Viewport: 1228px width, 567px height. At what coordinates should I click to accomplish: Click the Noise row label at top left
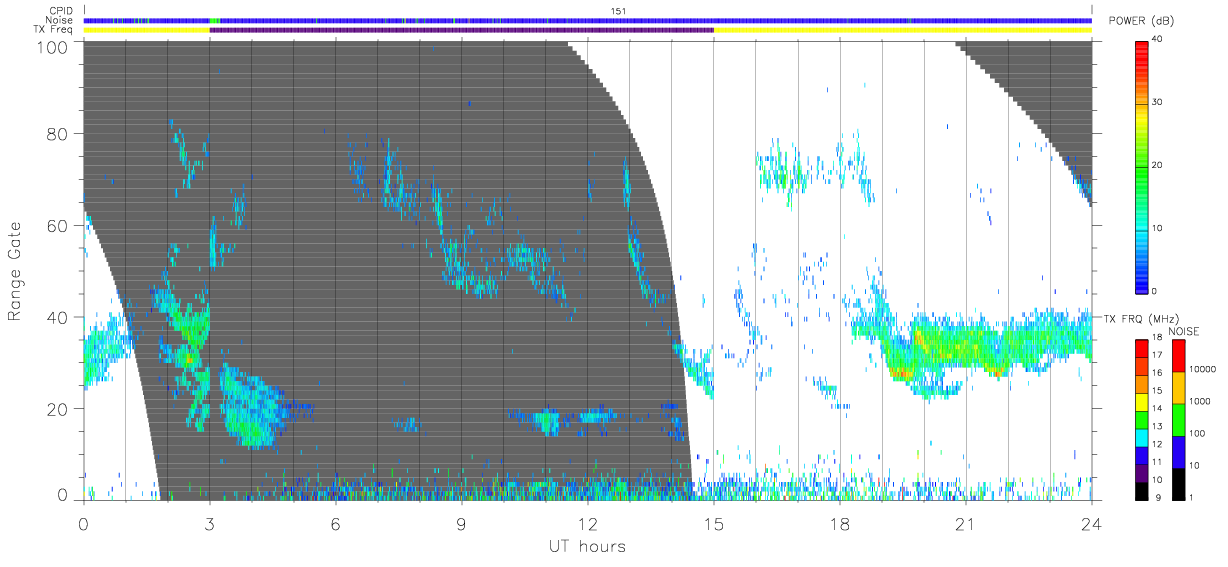point(61,20)
